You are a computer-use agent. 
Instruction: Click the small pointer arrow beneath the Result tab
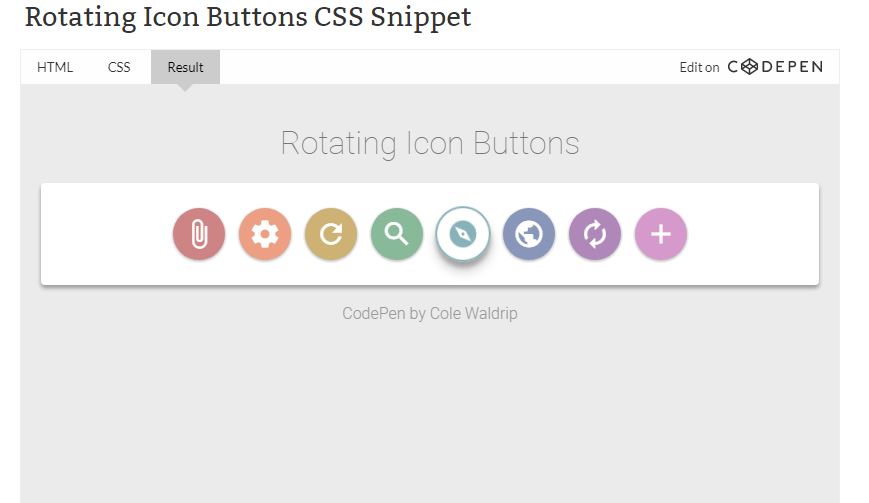(186, 88)
